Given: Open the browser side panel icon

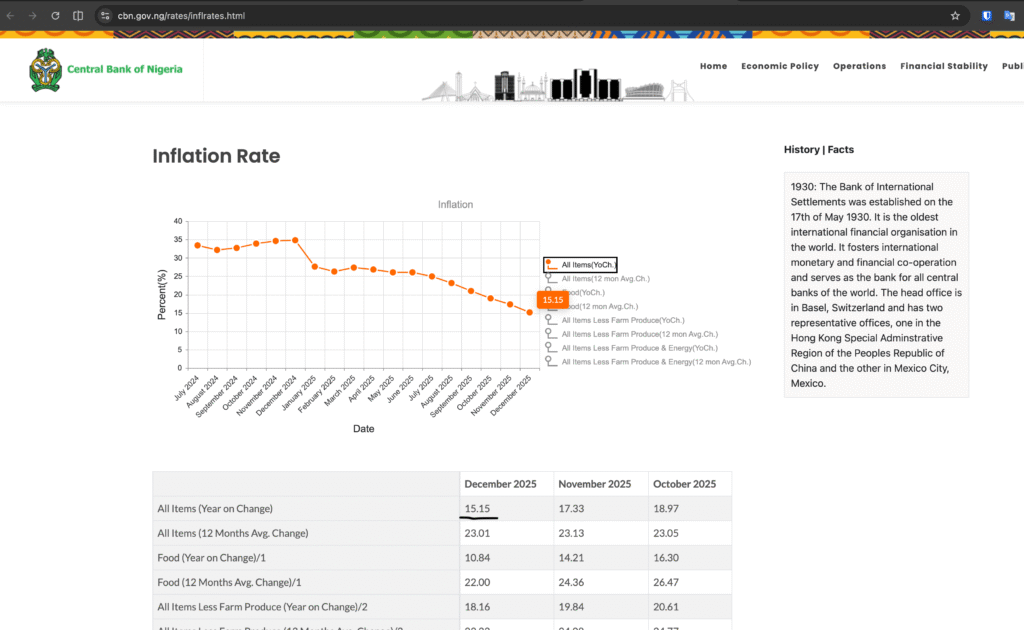Looking at the screenshot, I should click(x=78, y=15).
